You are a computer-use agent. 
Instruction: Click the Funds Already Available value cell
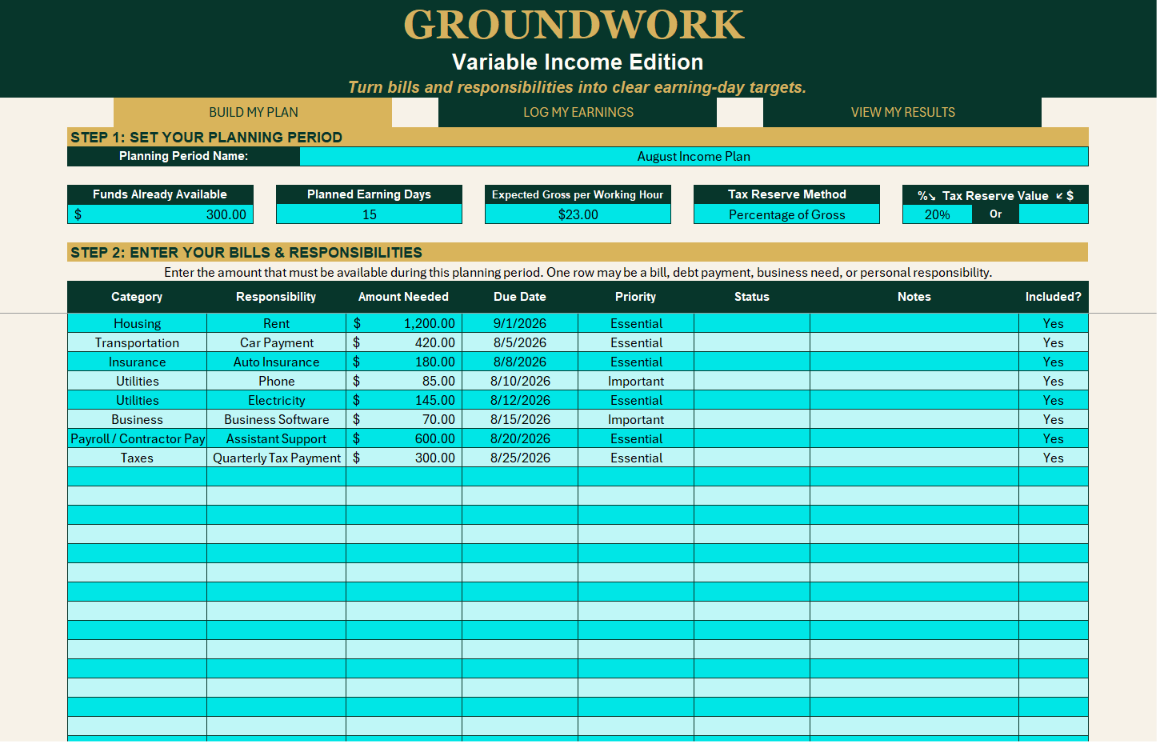coord(160,214)
